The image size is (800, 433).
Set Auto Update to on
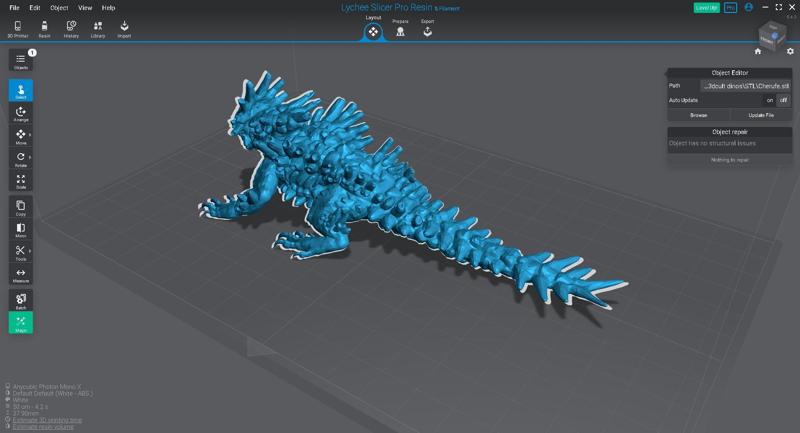pyautogui.click(x=769, y=100)
